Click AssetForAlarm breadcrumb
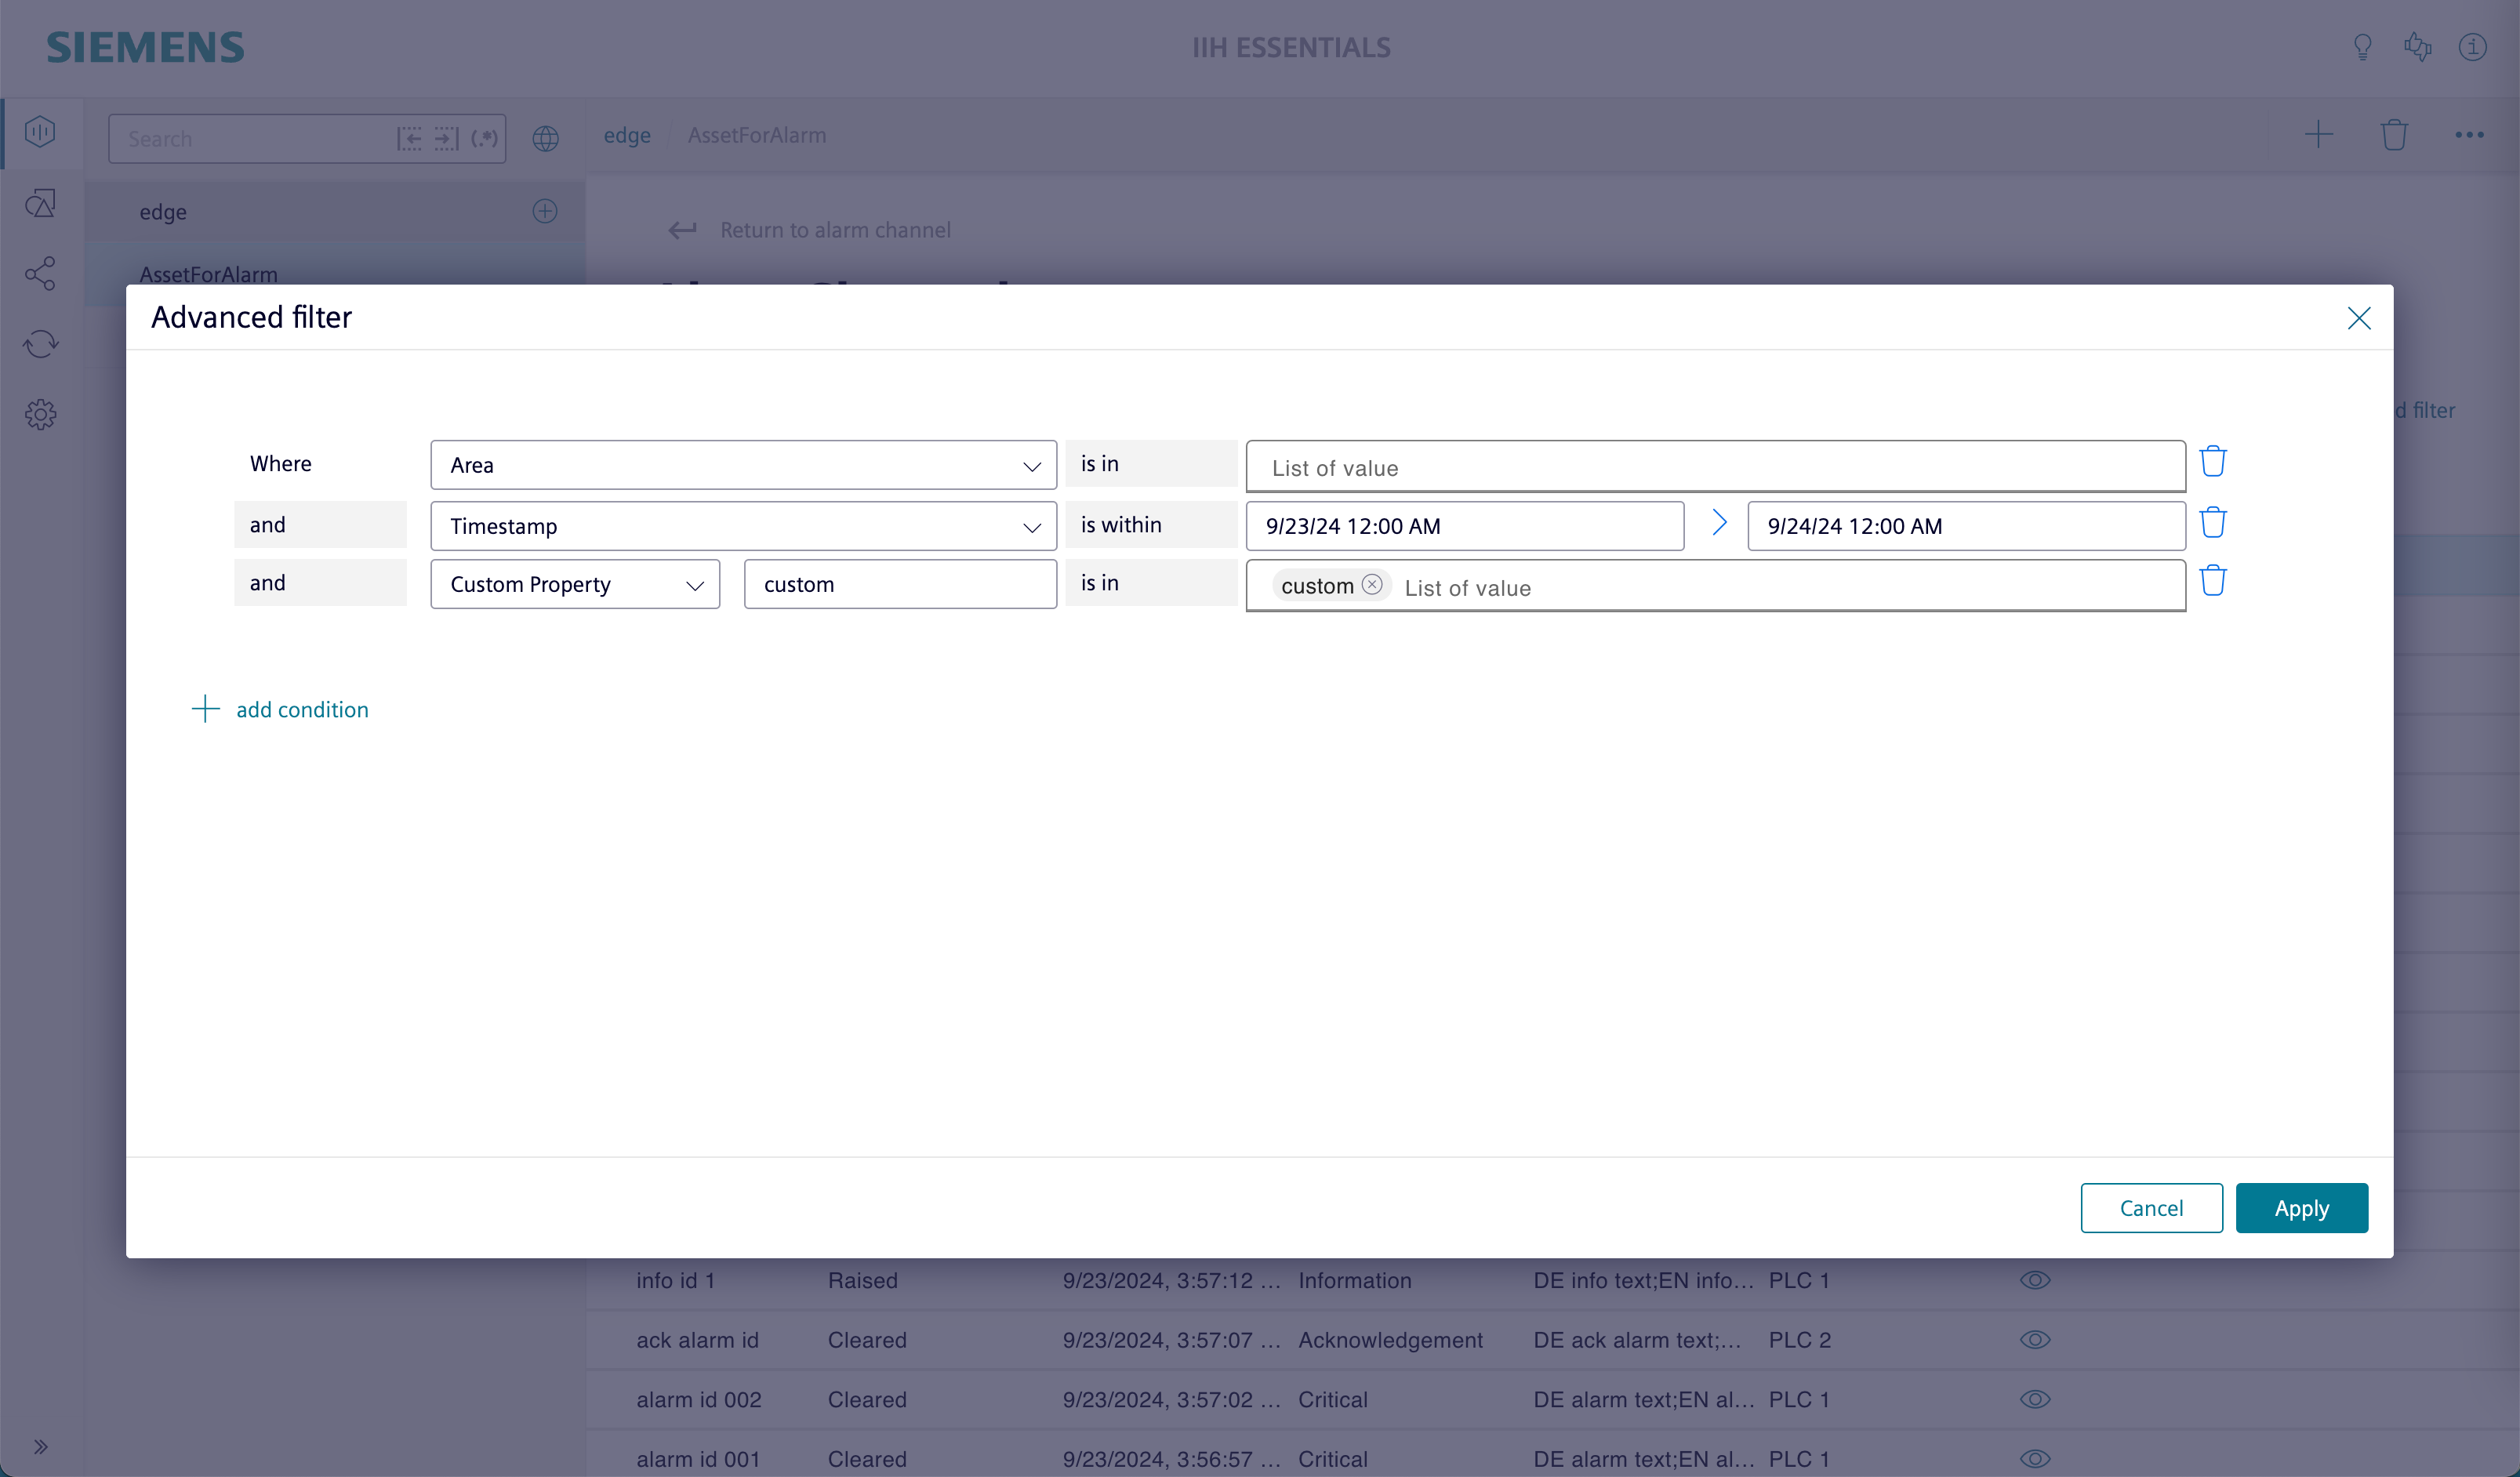2520x1477 pixels. (757, 135)
